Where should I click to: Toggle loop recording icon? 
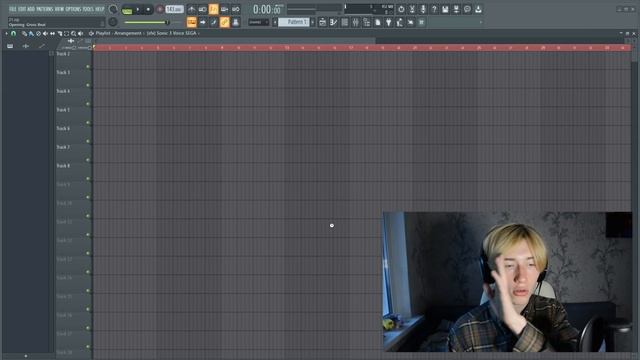pos(236,9)
